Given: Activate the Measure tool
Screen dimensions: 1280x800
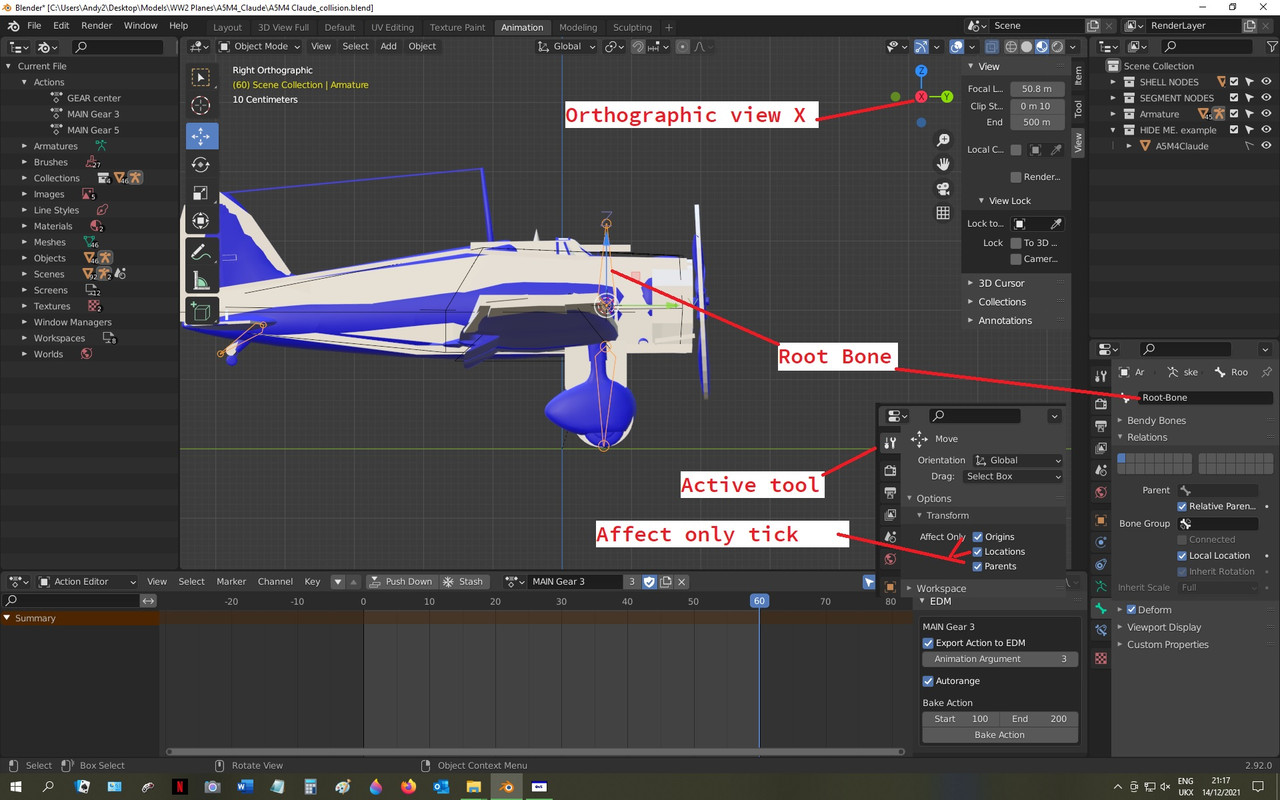Looking at the screenshot, I should (x=200, y=280).
